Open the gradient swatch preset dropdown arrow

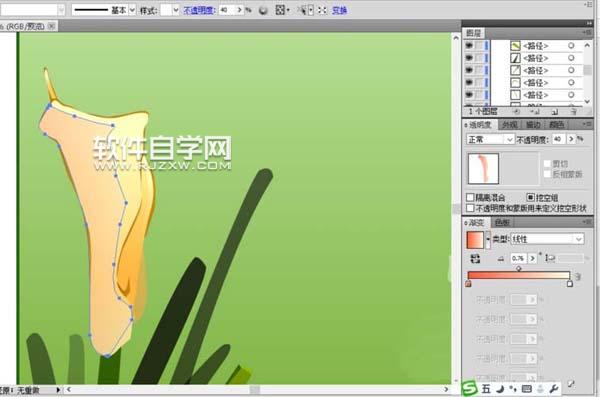coord(488,240)
